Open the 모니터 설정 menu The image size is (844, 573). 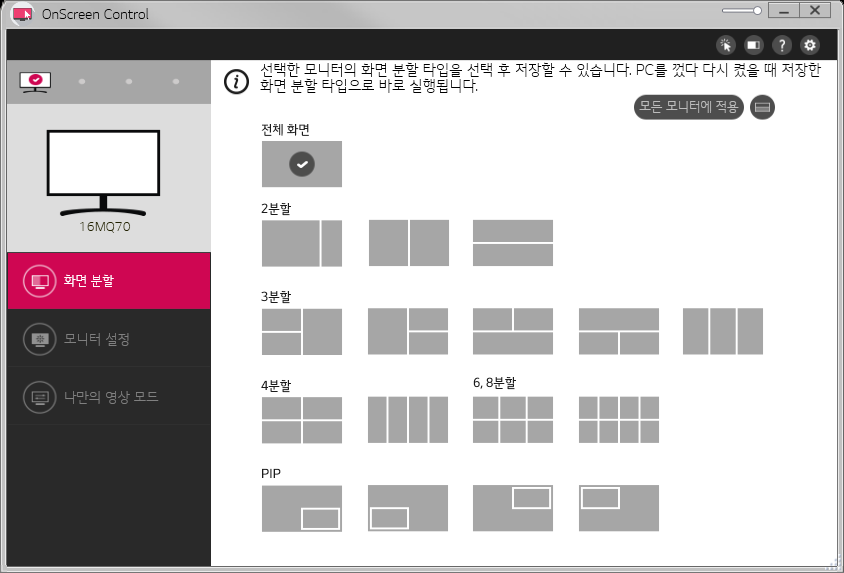tap(109, 338)
